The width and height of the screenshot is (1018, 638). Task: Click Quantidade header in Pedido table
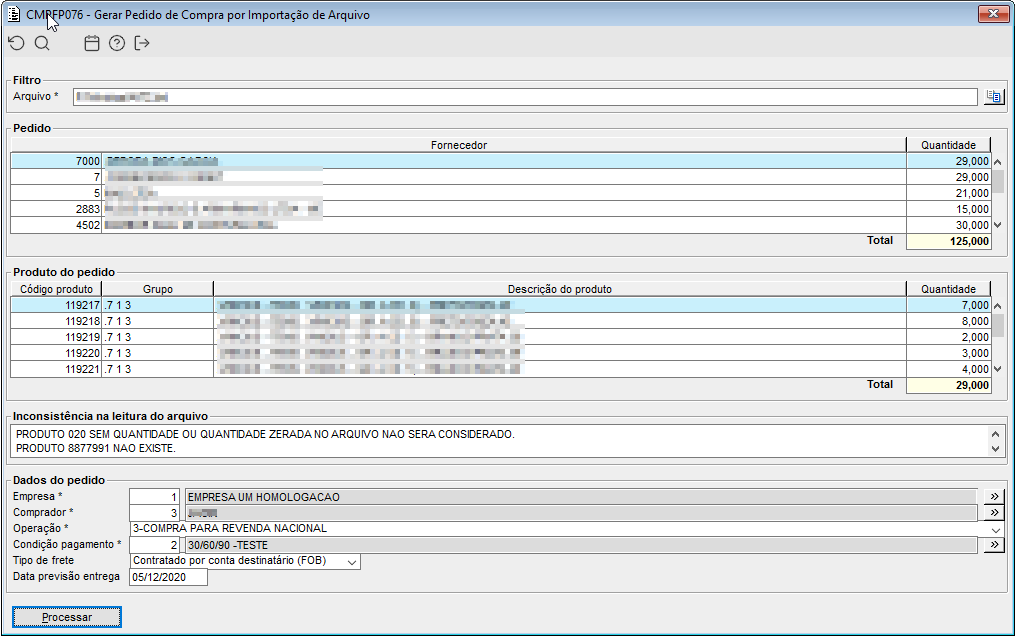[x=949, y=145]
